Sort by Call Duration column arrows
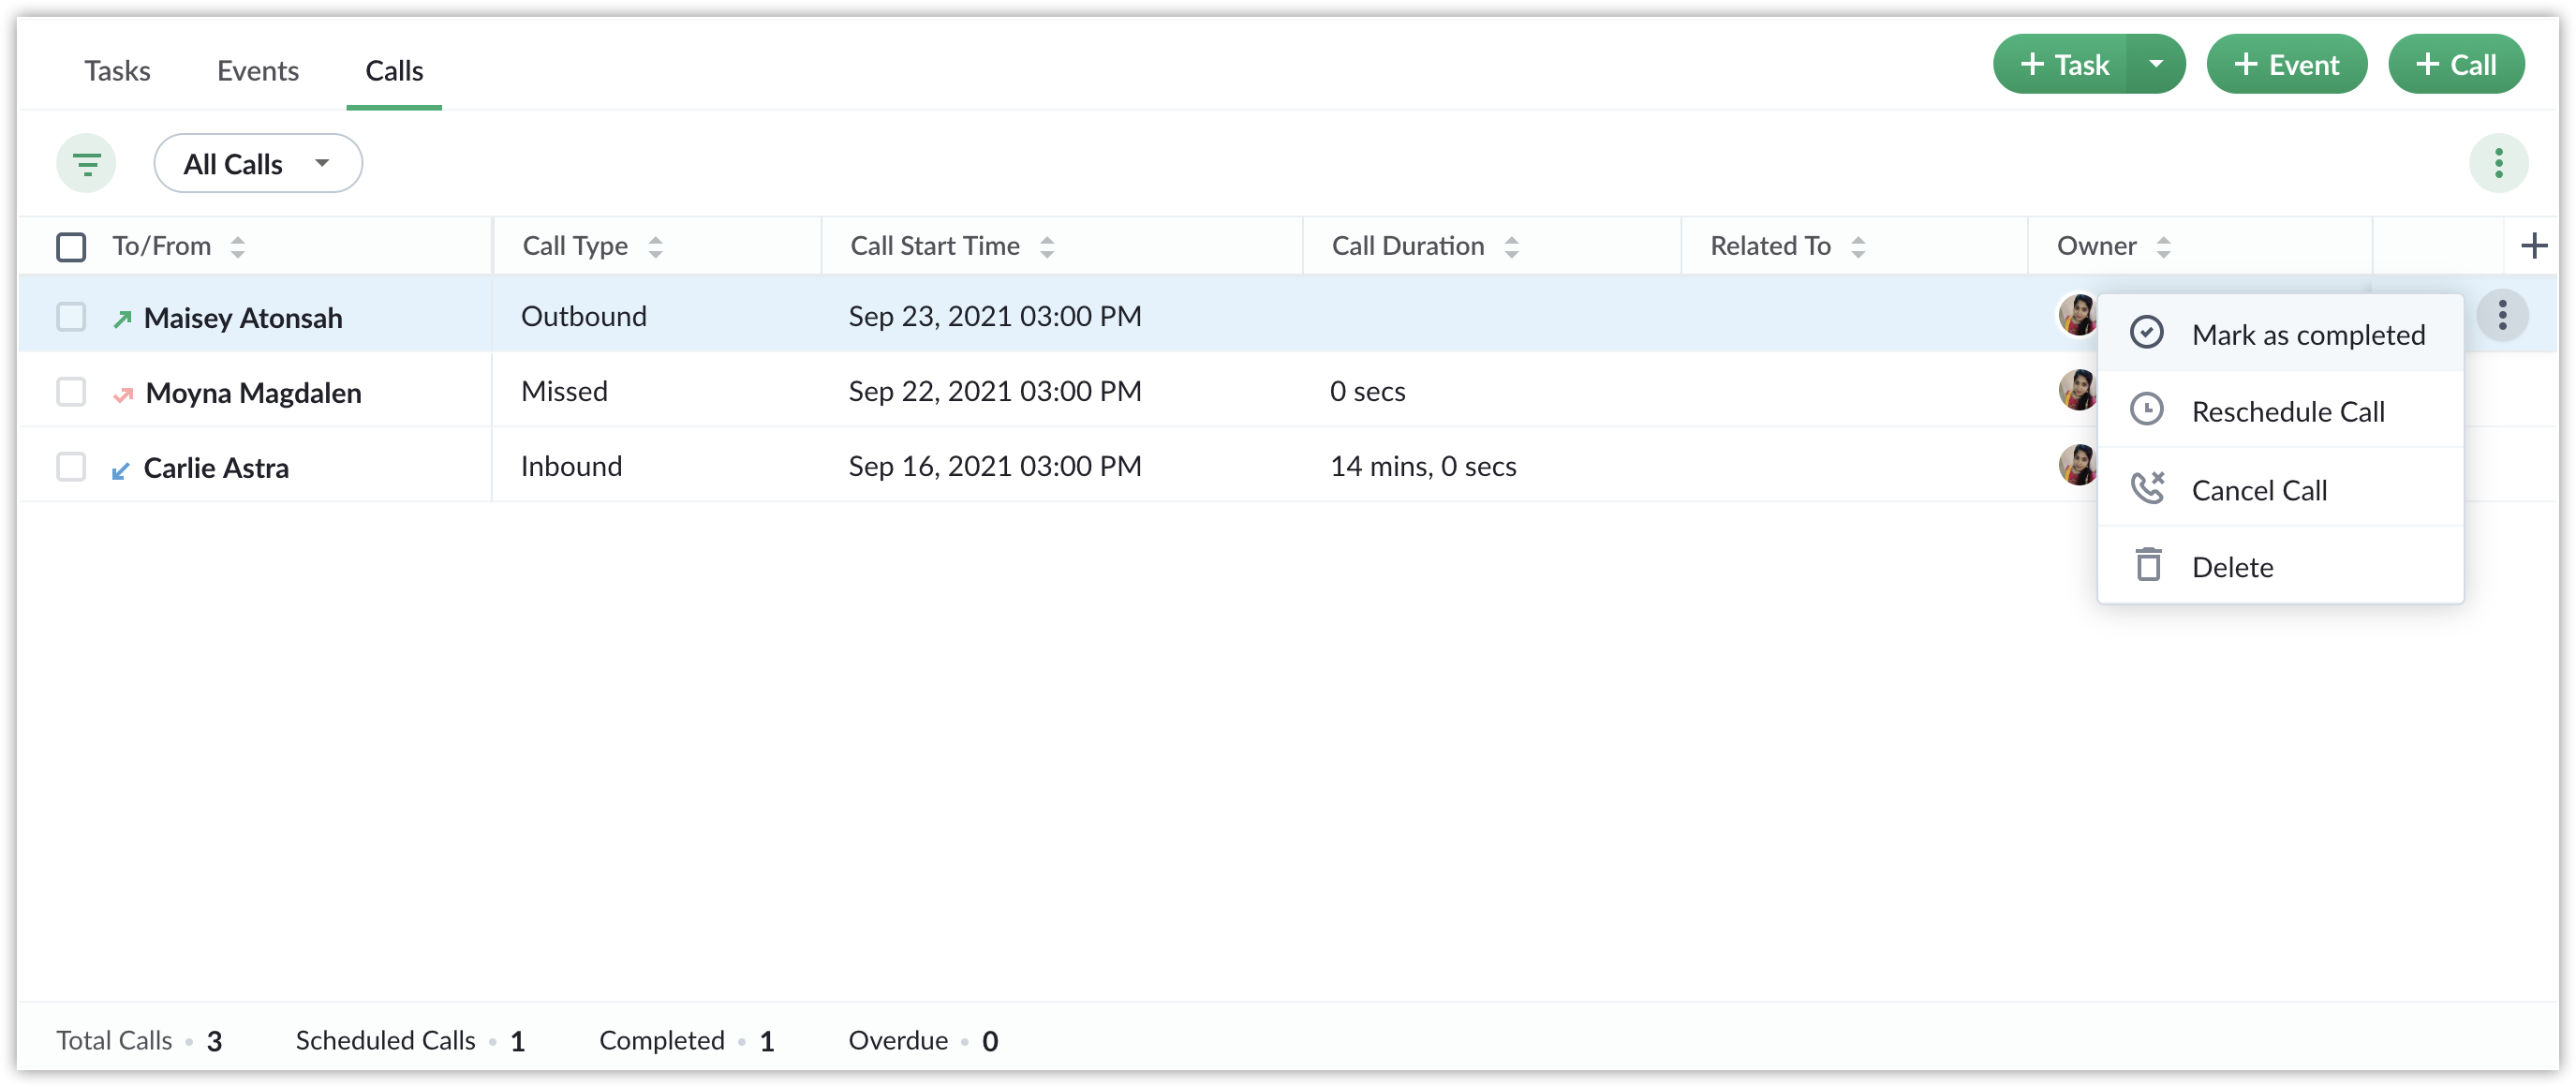This screenshot has height=1087, width=2576. click(x=1511, y=246)
